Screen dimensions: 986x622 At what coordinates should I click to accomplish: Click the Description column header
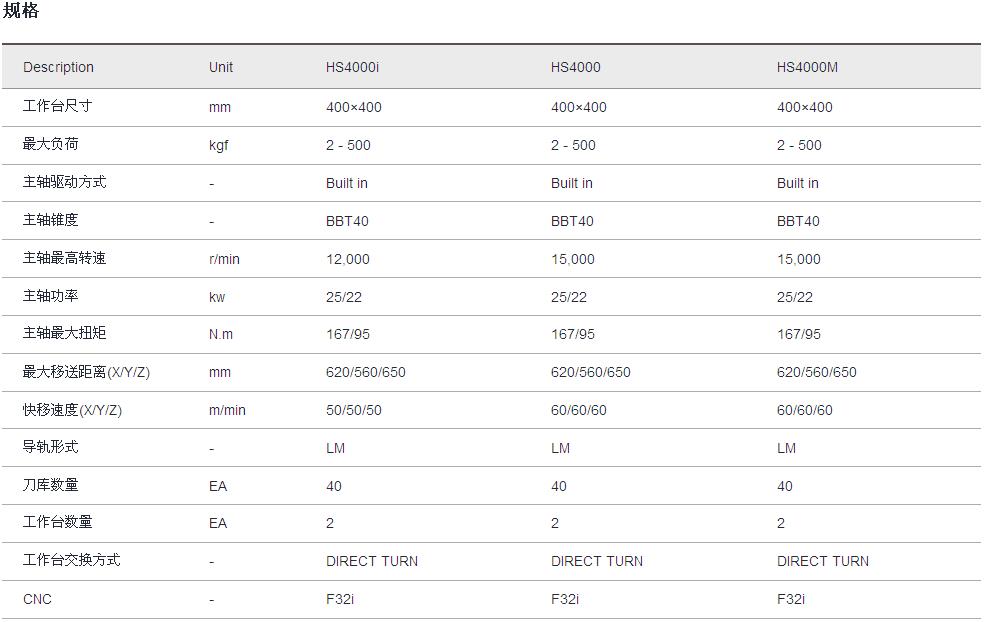pyautogui.click(x=58, y=67)
